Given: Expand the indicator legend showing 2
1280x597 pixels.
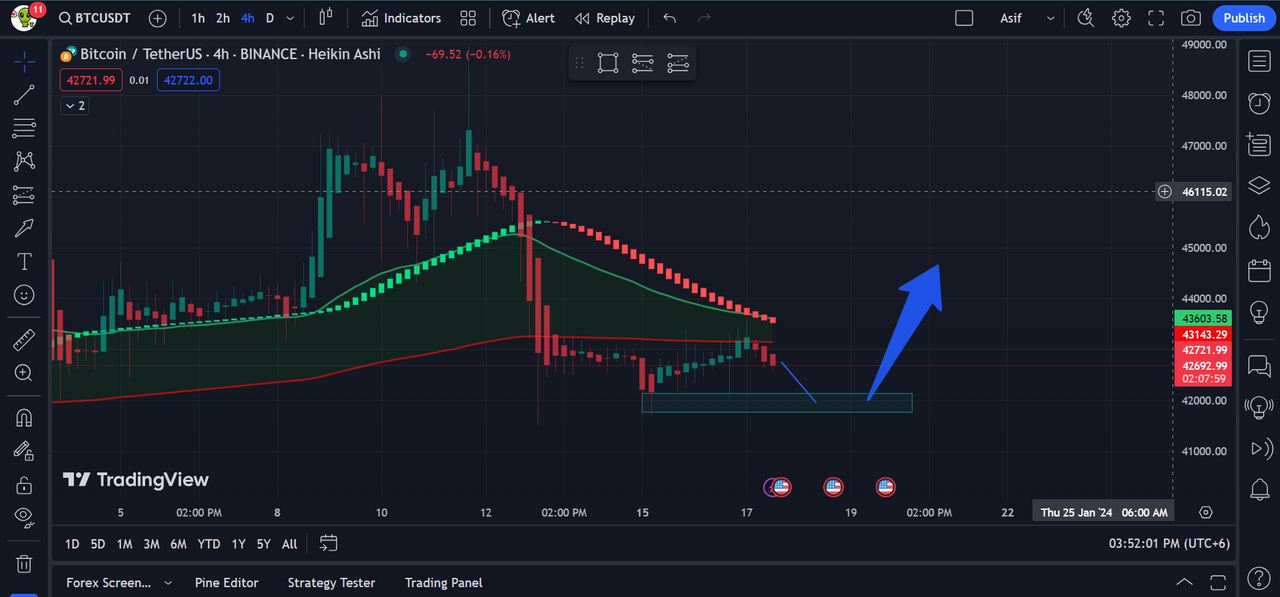Looking at the screenshot, I should (75, 105).
